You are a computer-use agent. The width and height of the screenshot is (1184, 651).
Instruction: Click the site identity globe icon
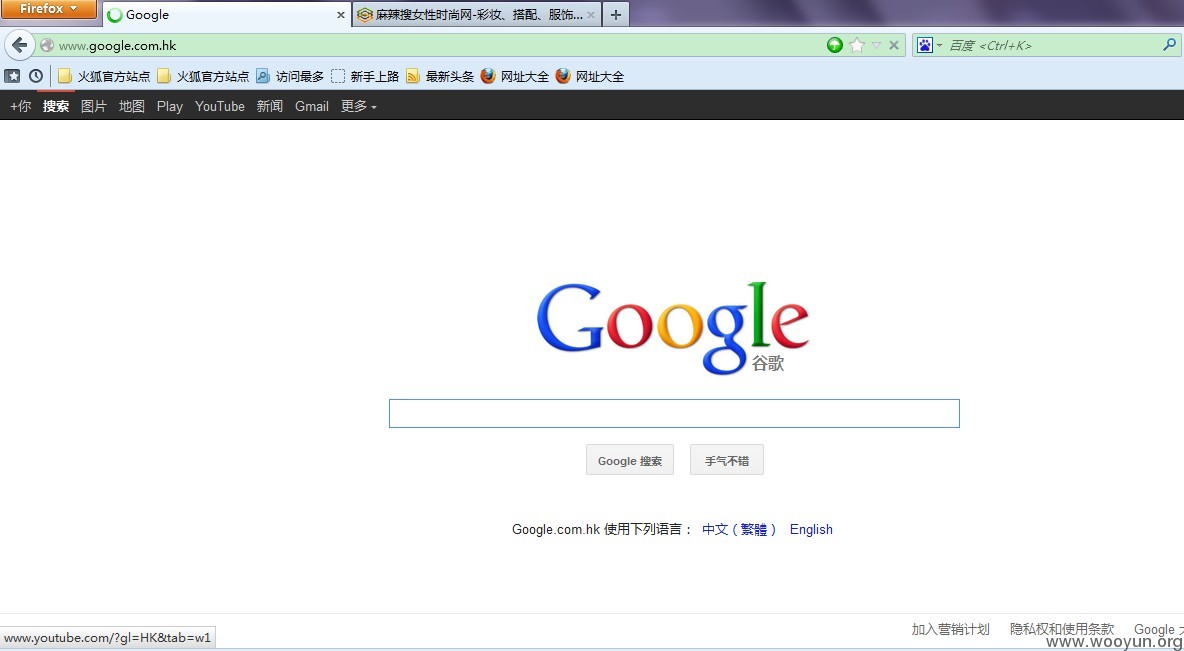click(47, 45)
